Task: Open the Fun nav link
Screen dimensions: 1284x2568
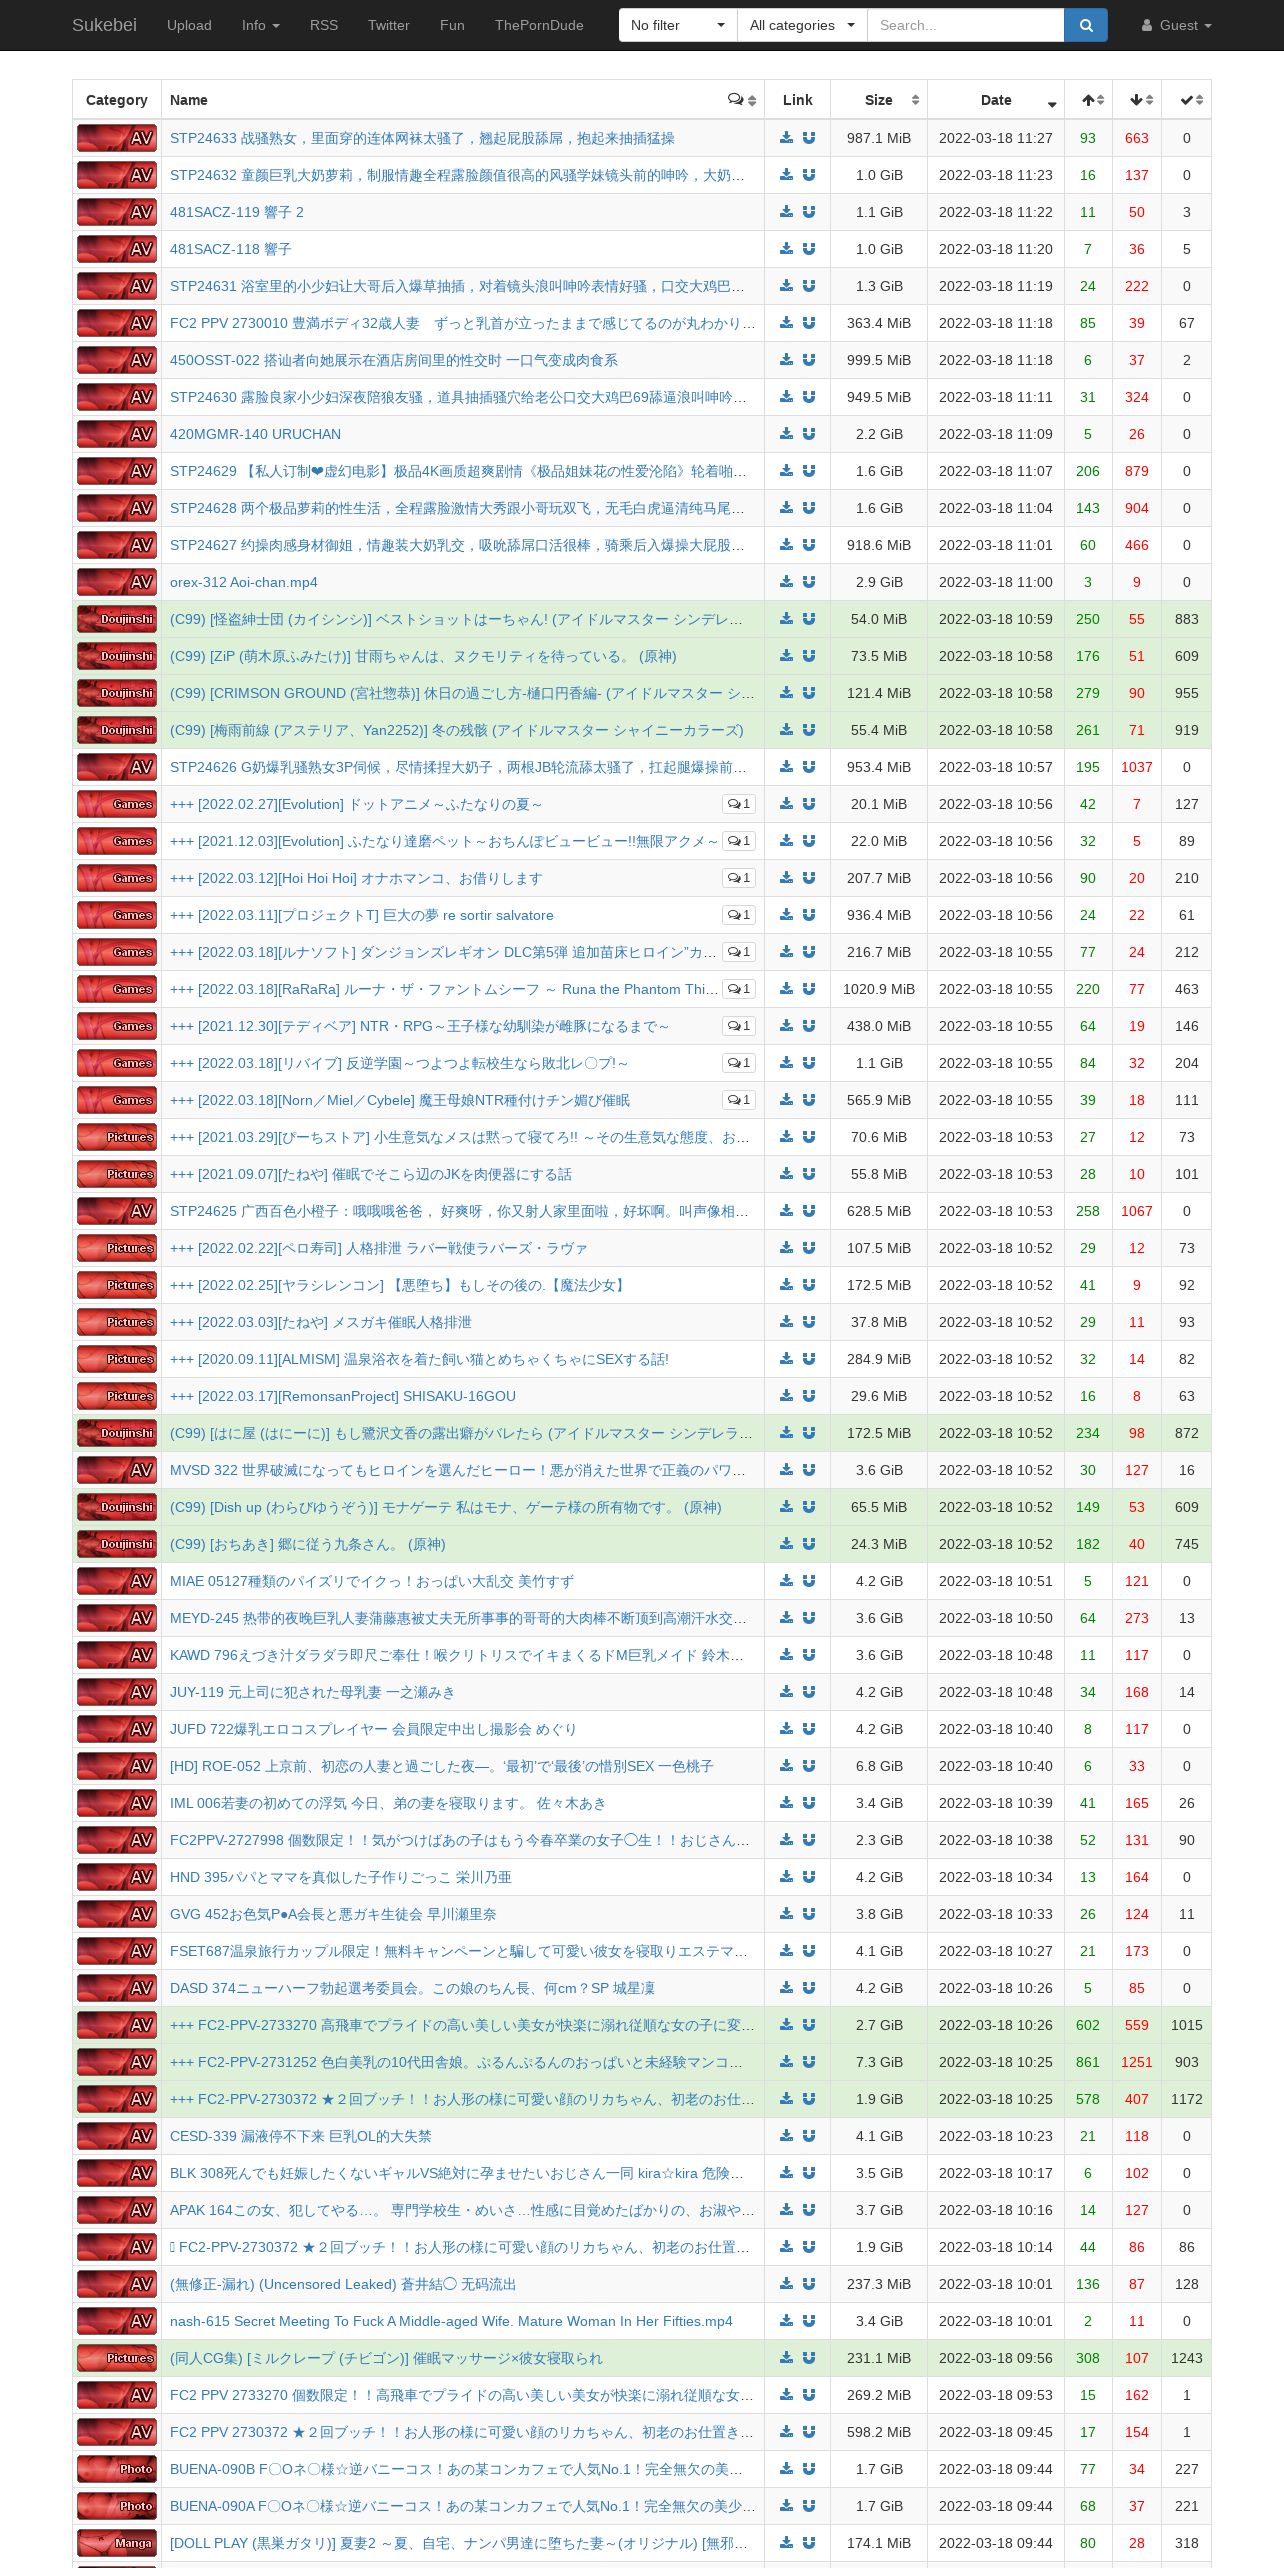Action: coord(452,25)
